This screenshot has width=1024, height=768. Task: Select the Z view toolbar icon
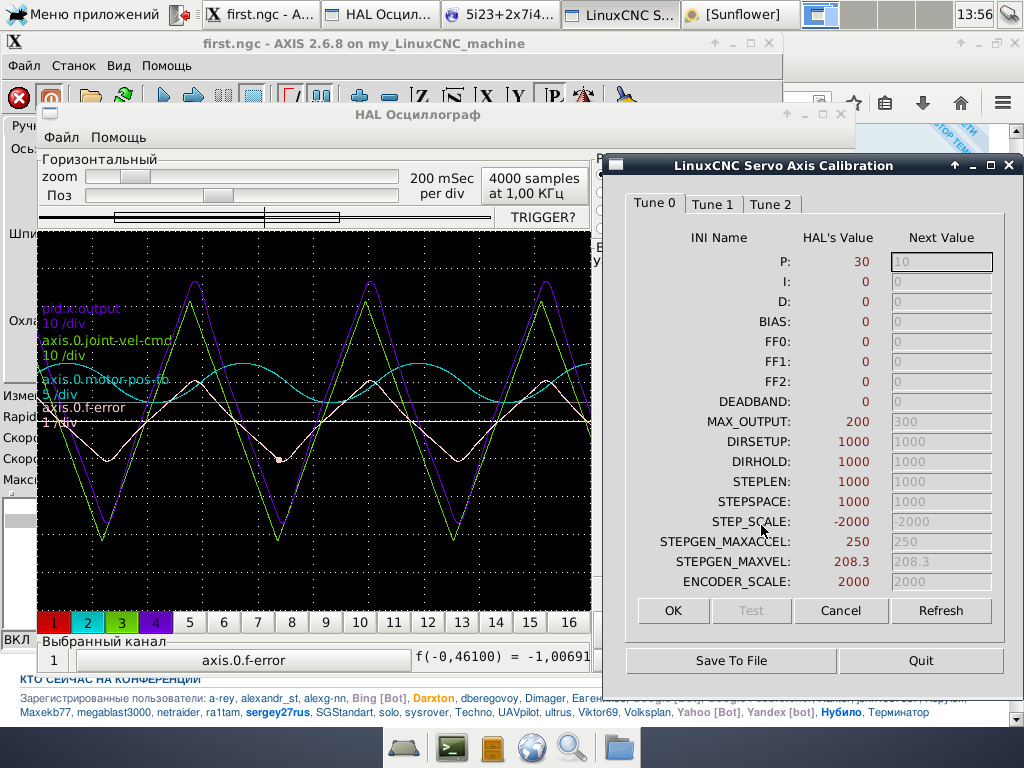[x=422, y=97]
